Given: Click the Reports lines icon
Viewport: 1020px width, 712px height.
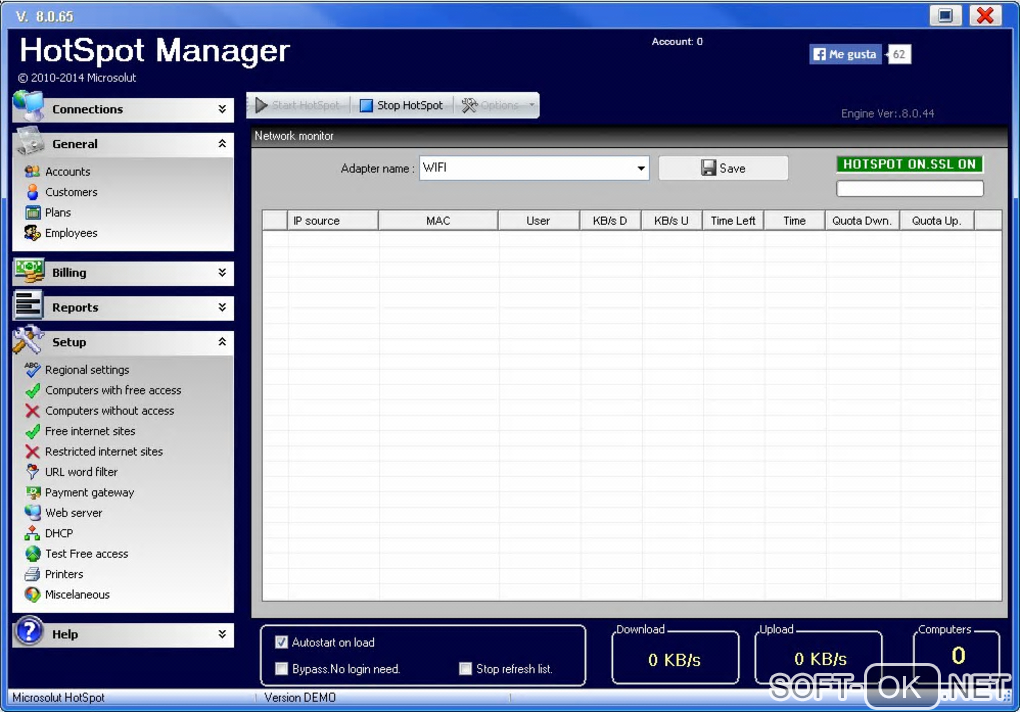Looking at the screenshot, I should tap(29, 306).
